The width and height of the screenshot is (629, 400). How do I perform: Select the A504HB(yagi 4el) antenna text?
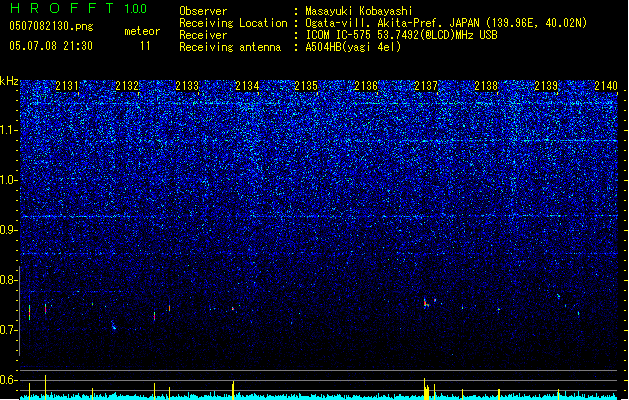click(x=353, y=47)
